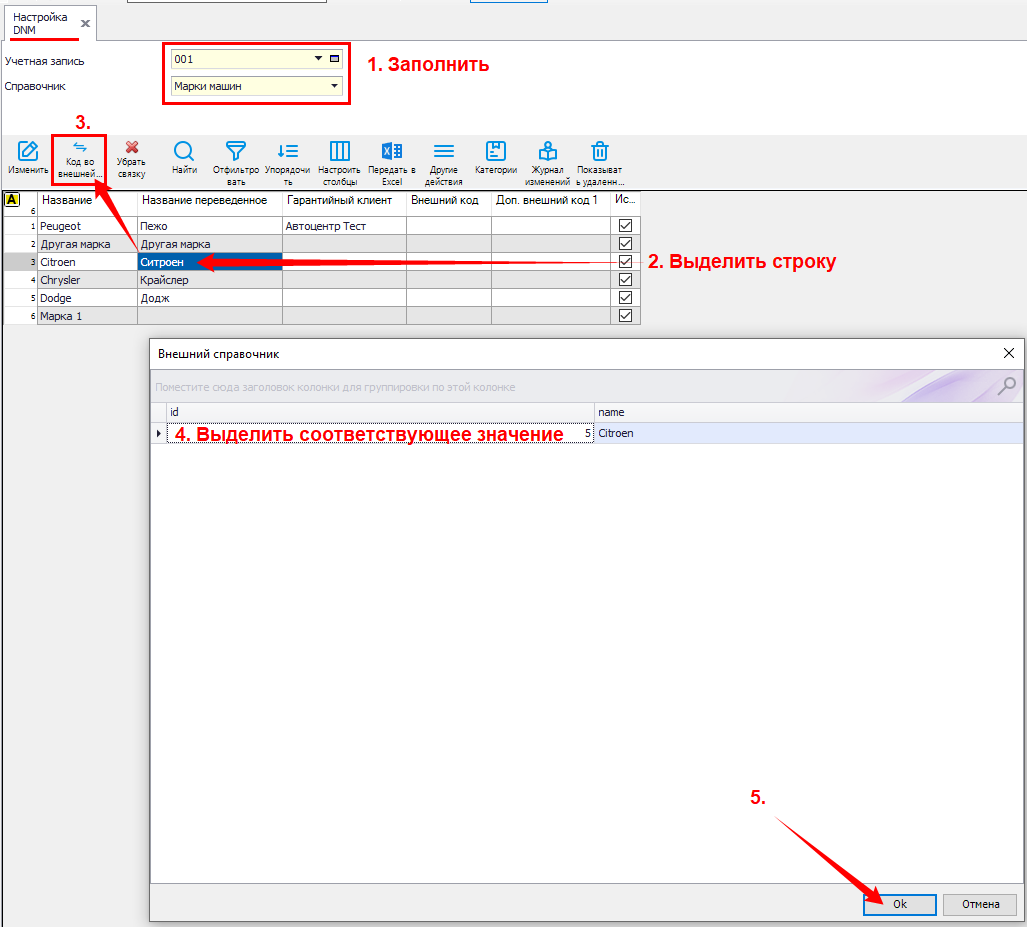Click the Изменить edit pencil icon
The width and height of the screenshot is (1027, 927).
point(29,152)
